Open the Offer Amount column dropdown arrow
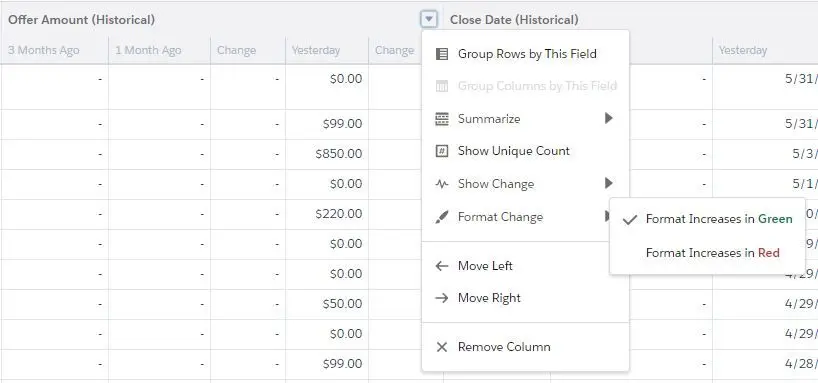The width and height of the screenshot is (818, 383). [429, 20]
